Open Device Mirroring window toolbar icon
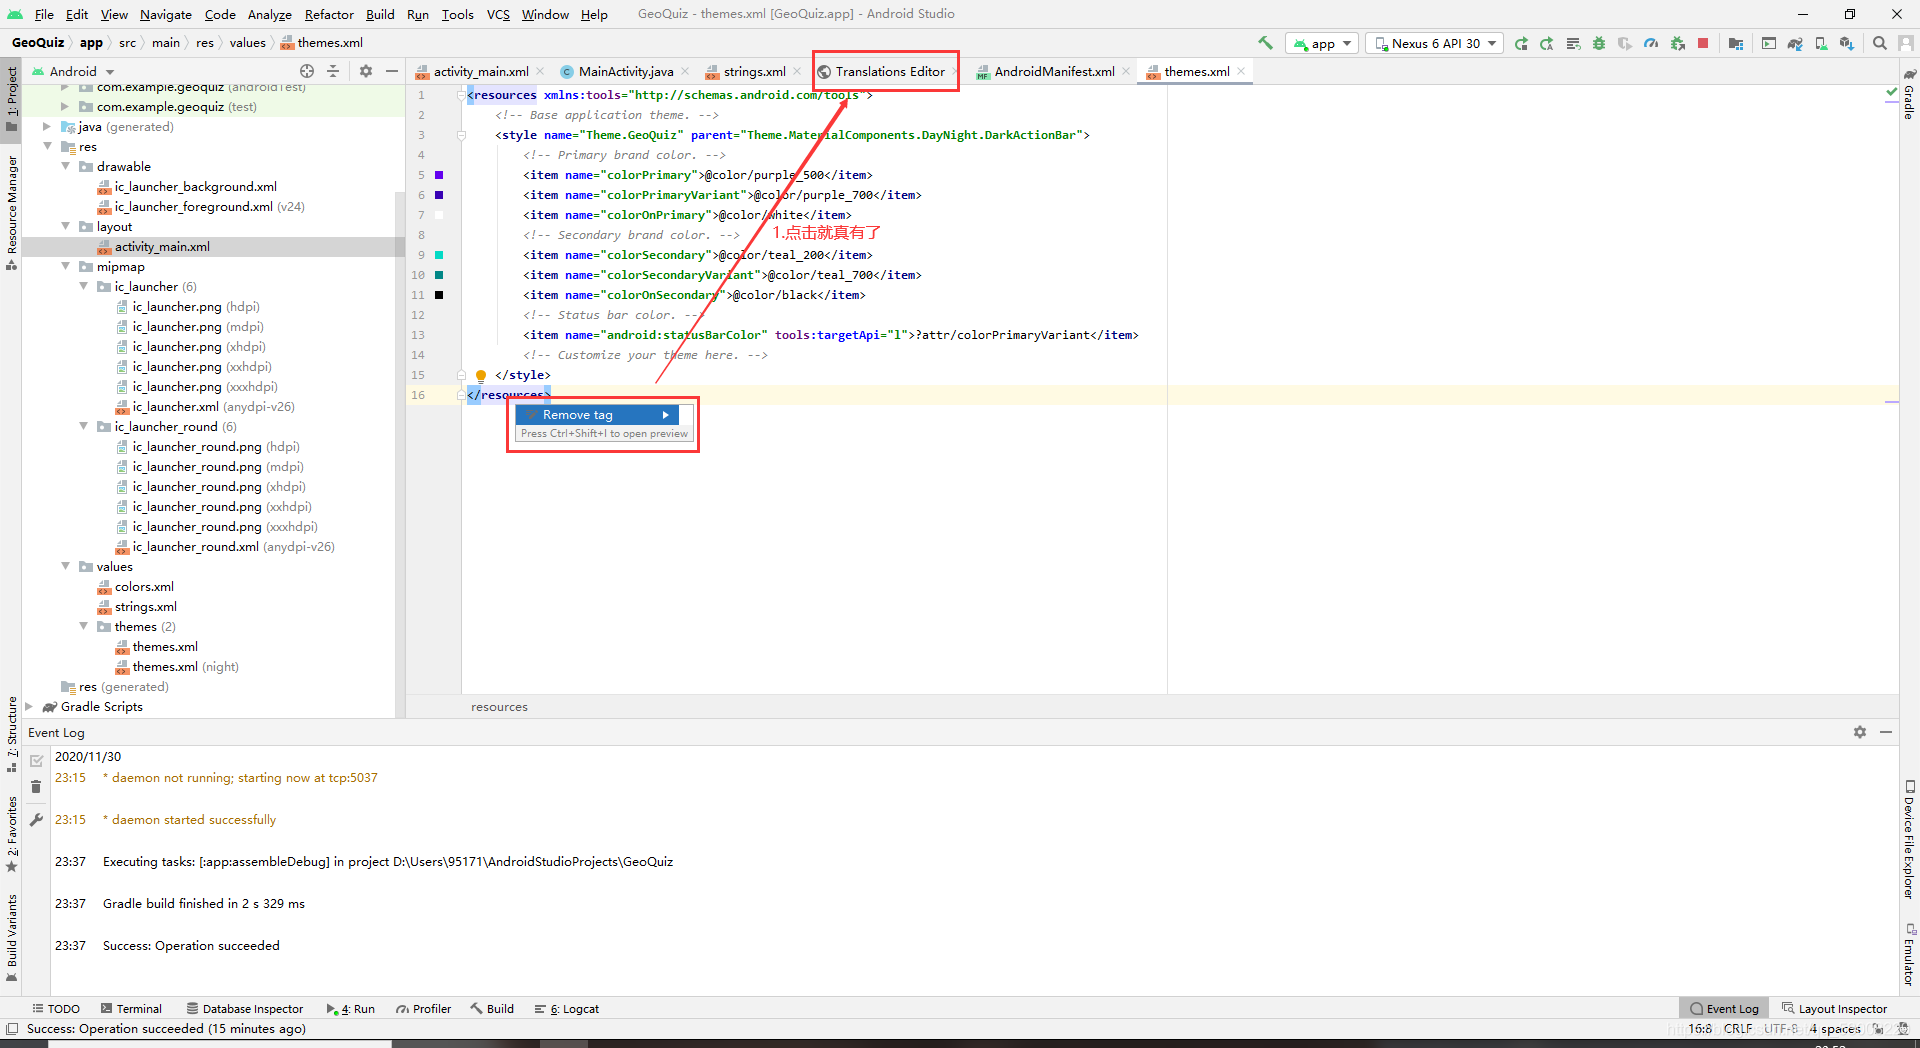This screenshot has height=1048, width=1920. (1769, 43)
